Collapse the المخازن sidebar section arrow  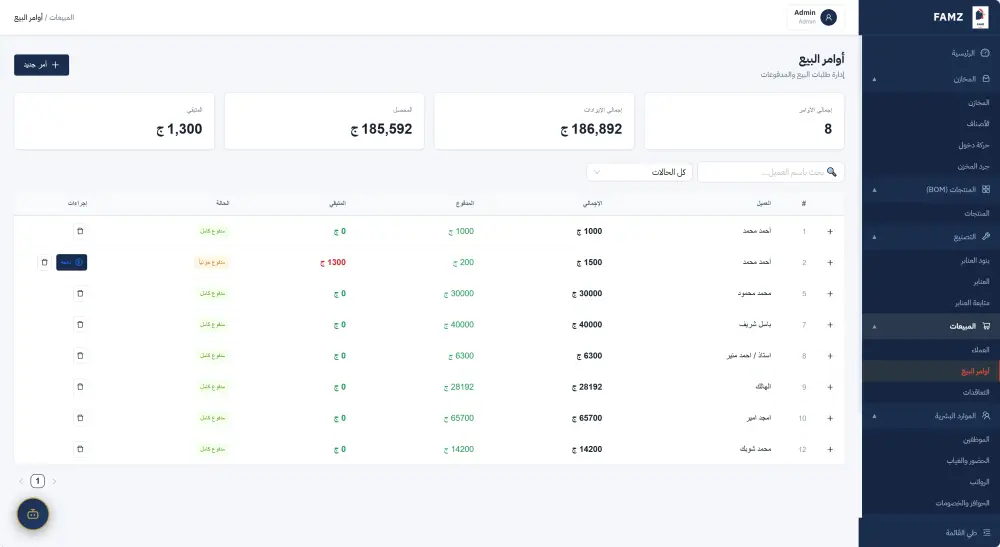tap(874, 79)
